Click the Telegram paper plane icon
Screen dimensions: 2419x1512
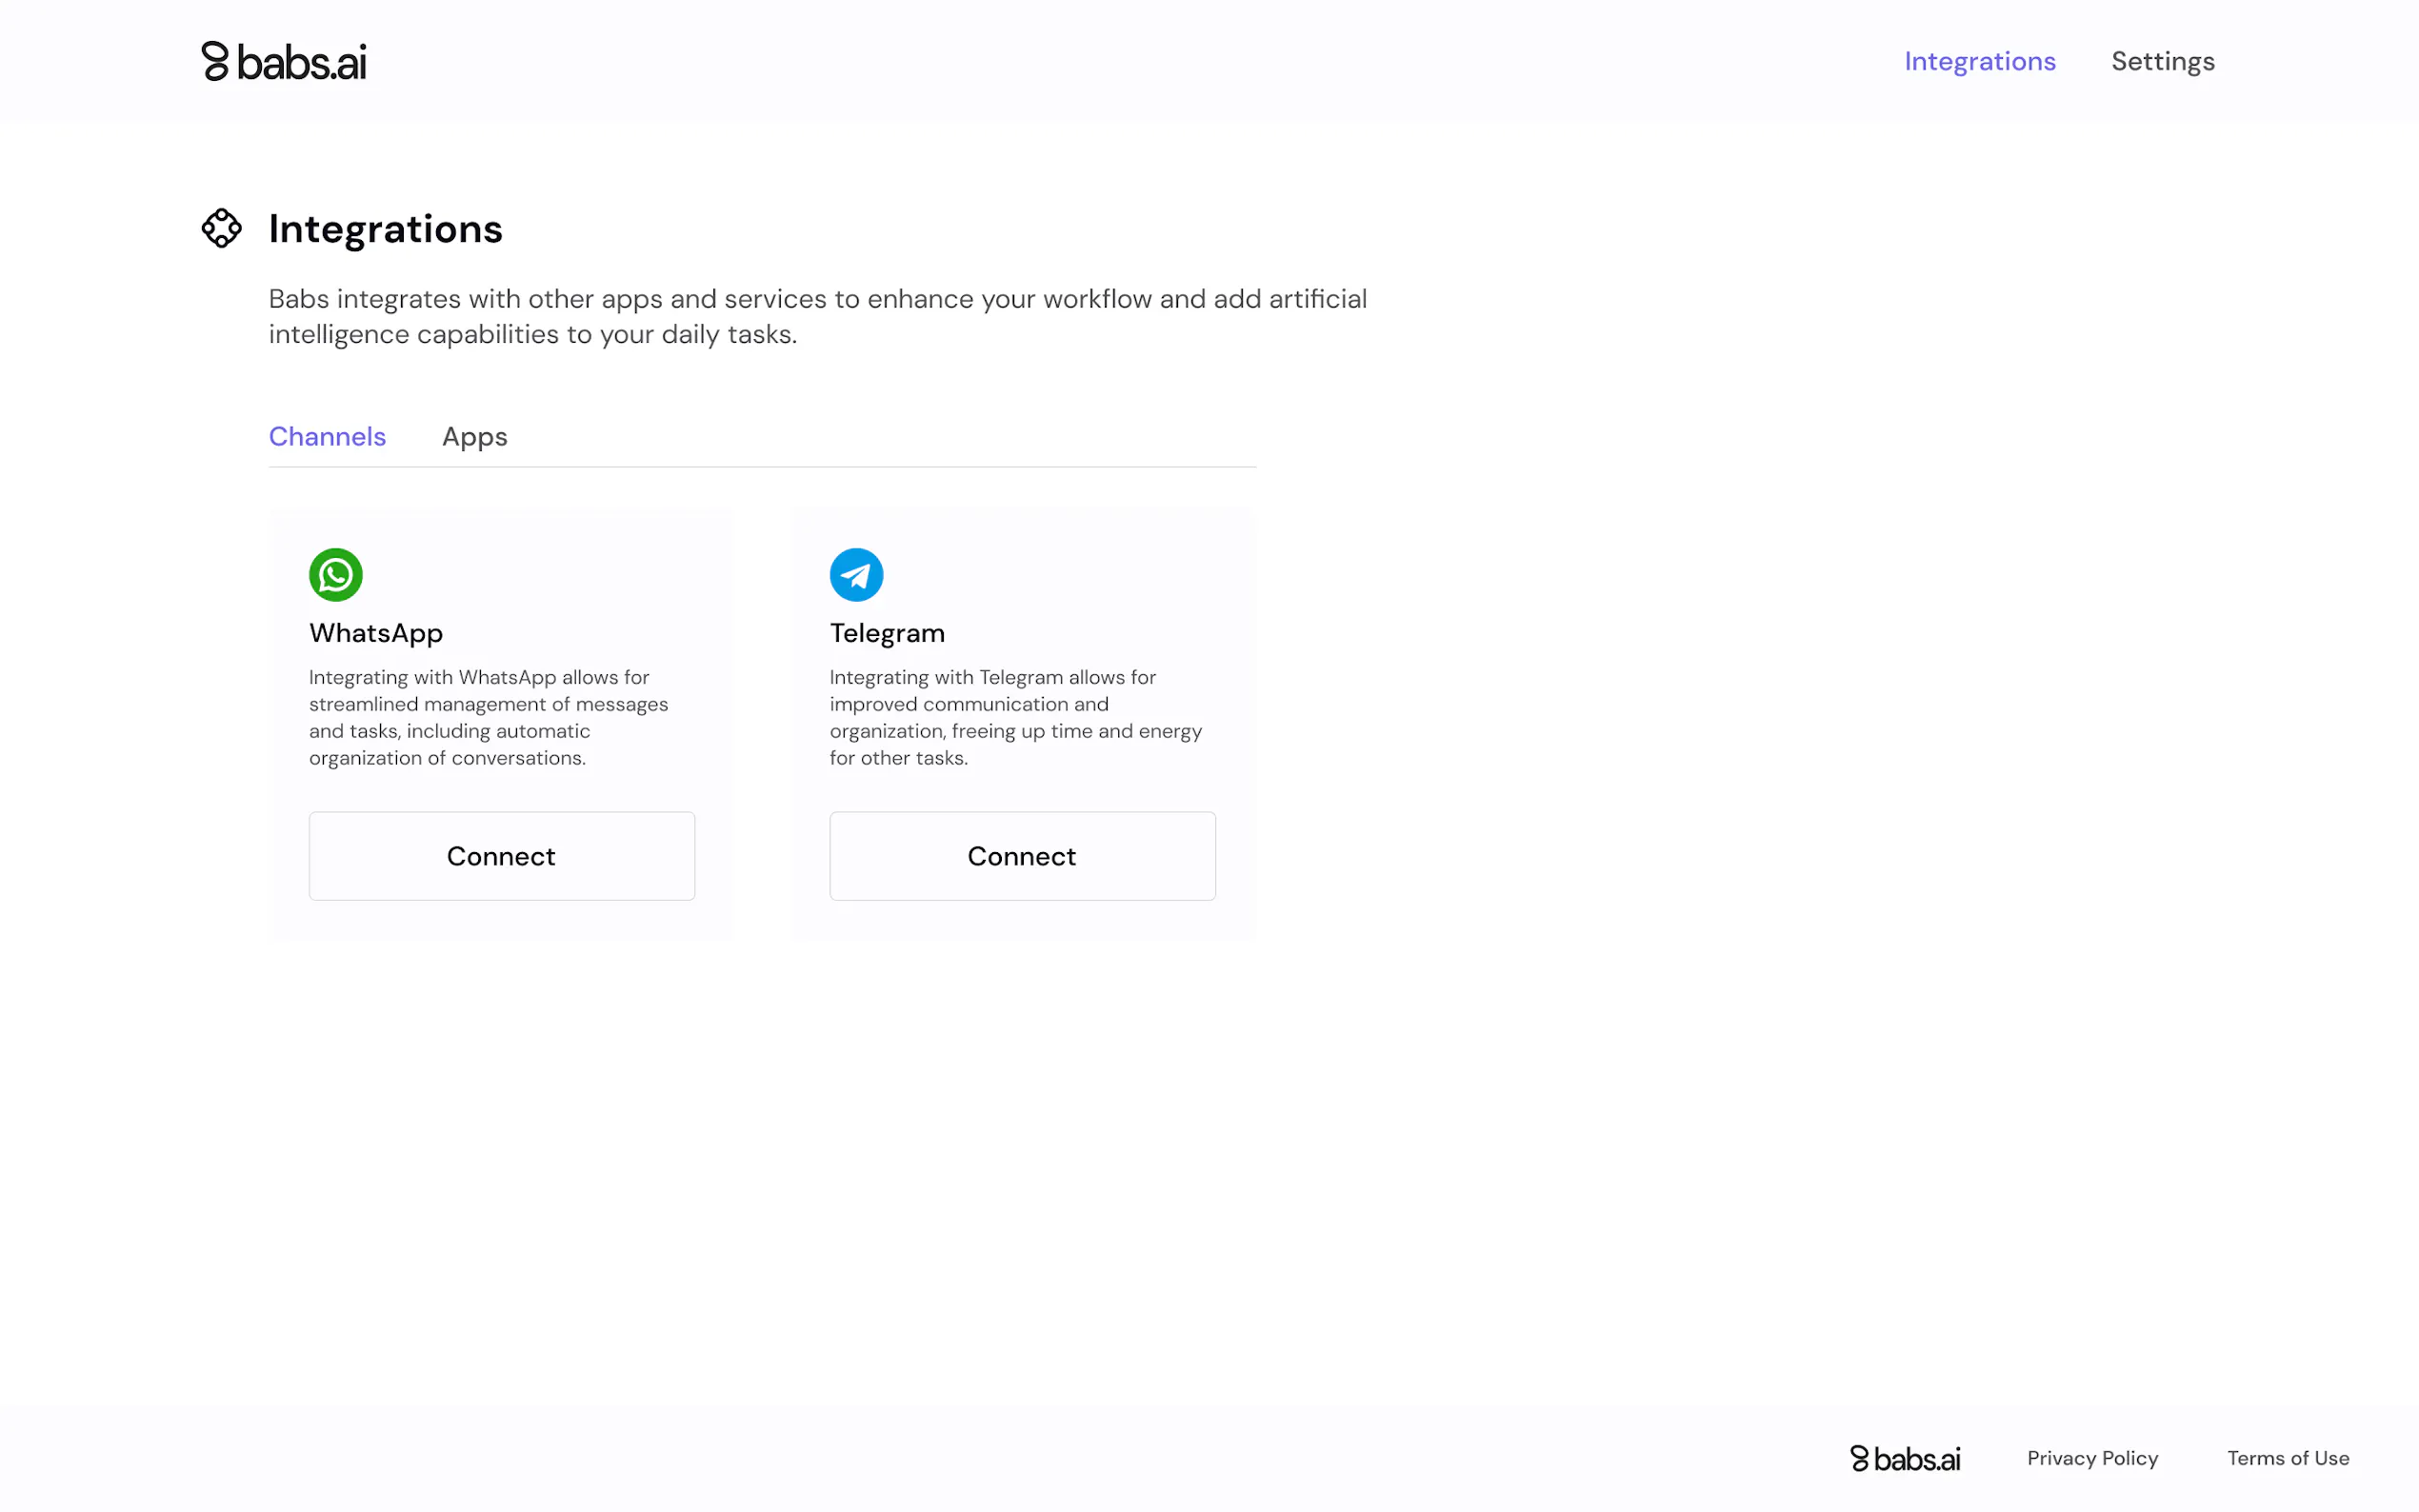(856, 575)
